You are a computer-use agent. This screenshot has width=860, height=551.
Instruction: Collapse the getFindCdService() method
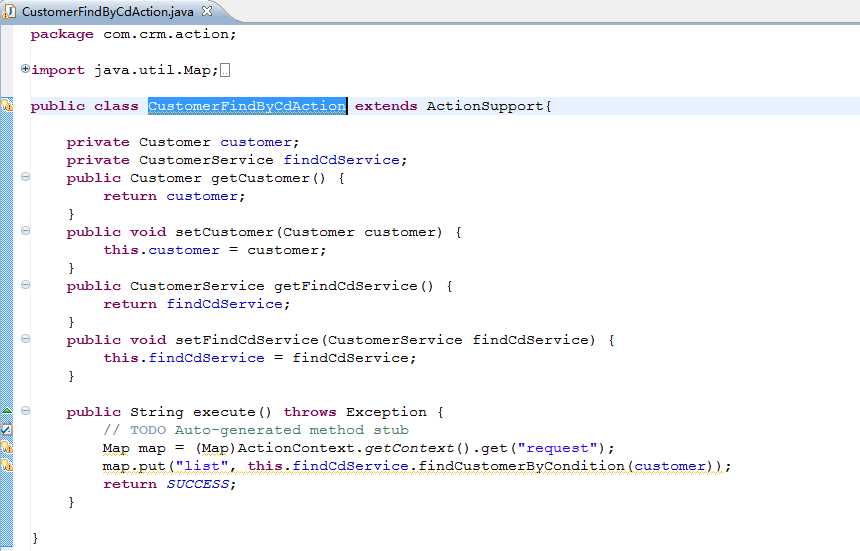click(25, 285)
